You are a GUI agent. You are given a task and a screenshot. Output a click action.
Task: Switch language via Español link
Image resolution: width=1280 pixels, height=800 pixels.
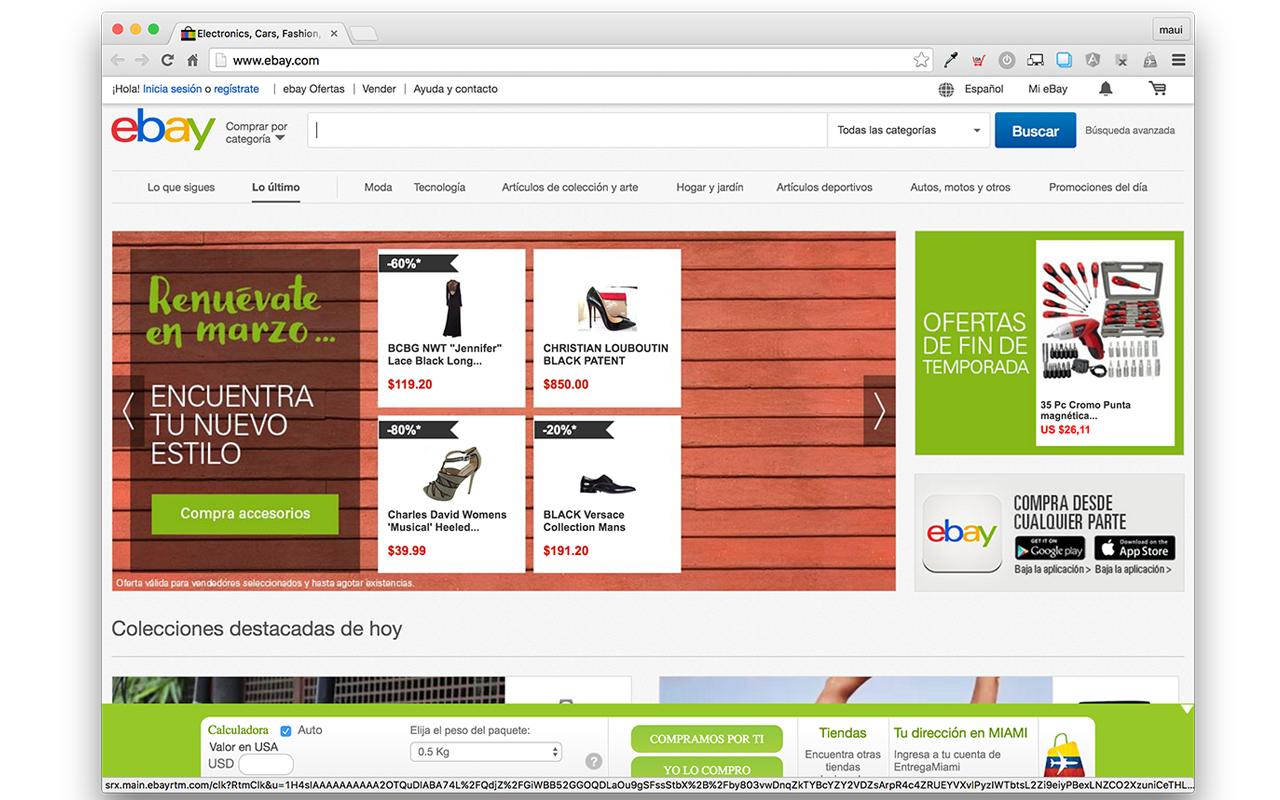point(984,89)
